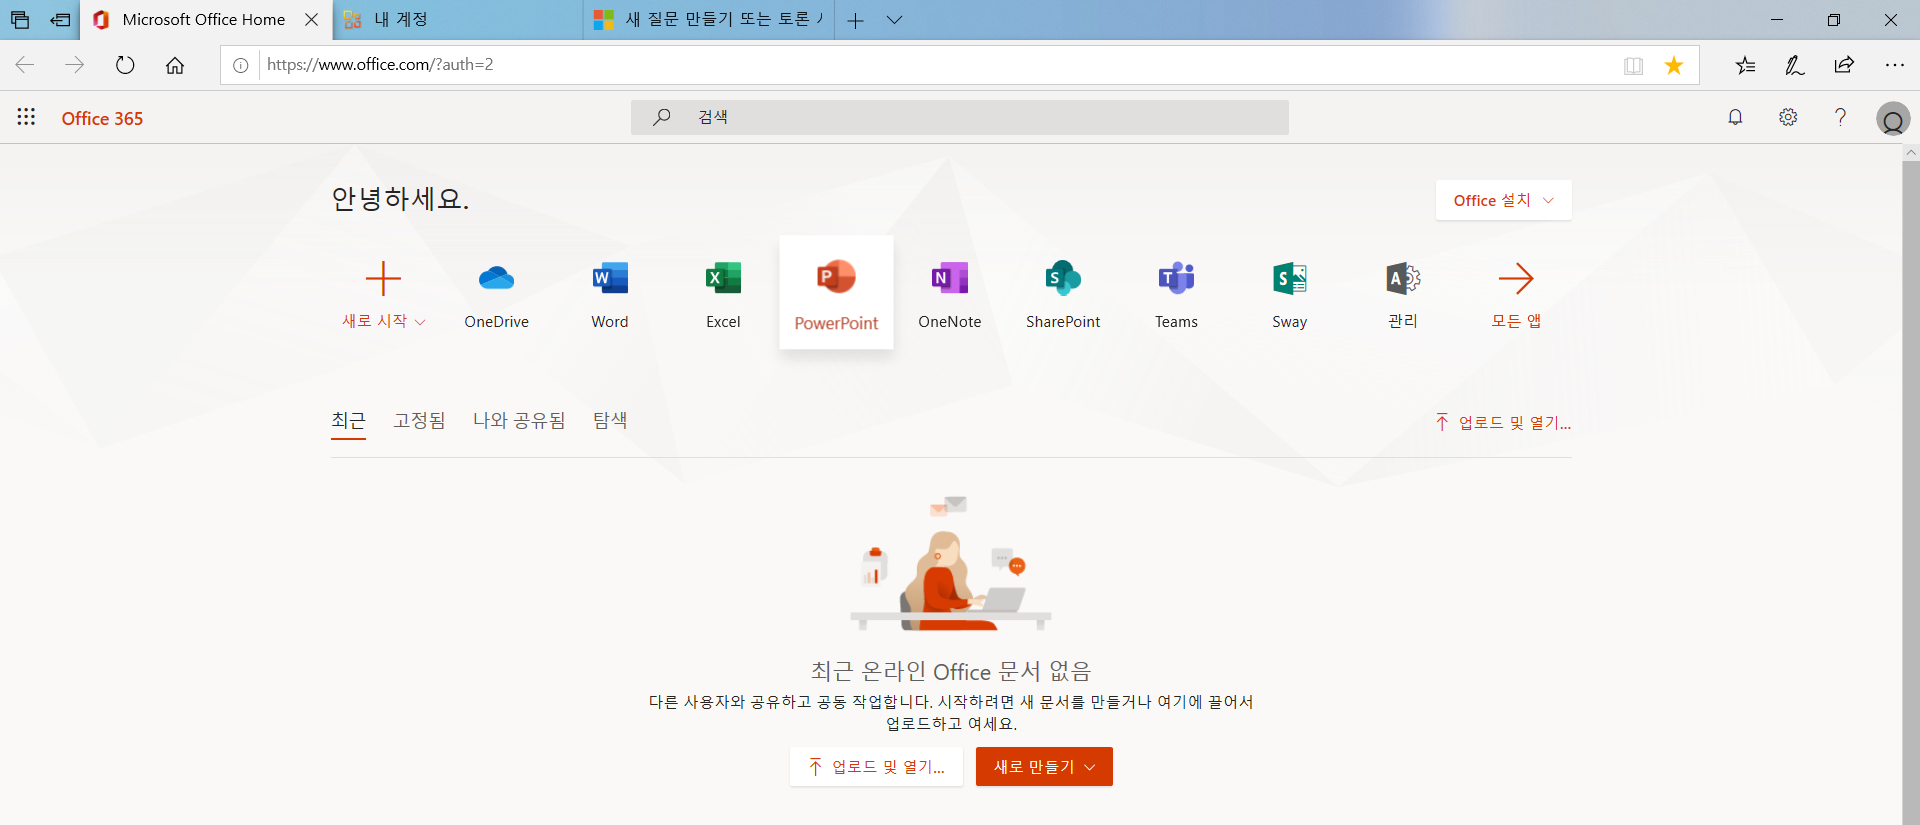
Task: Set these tabs aside
Action: coord(60,19)
